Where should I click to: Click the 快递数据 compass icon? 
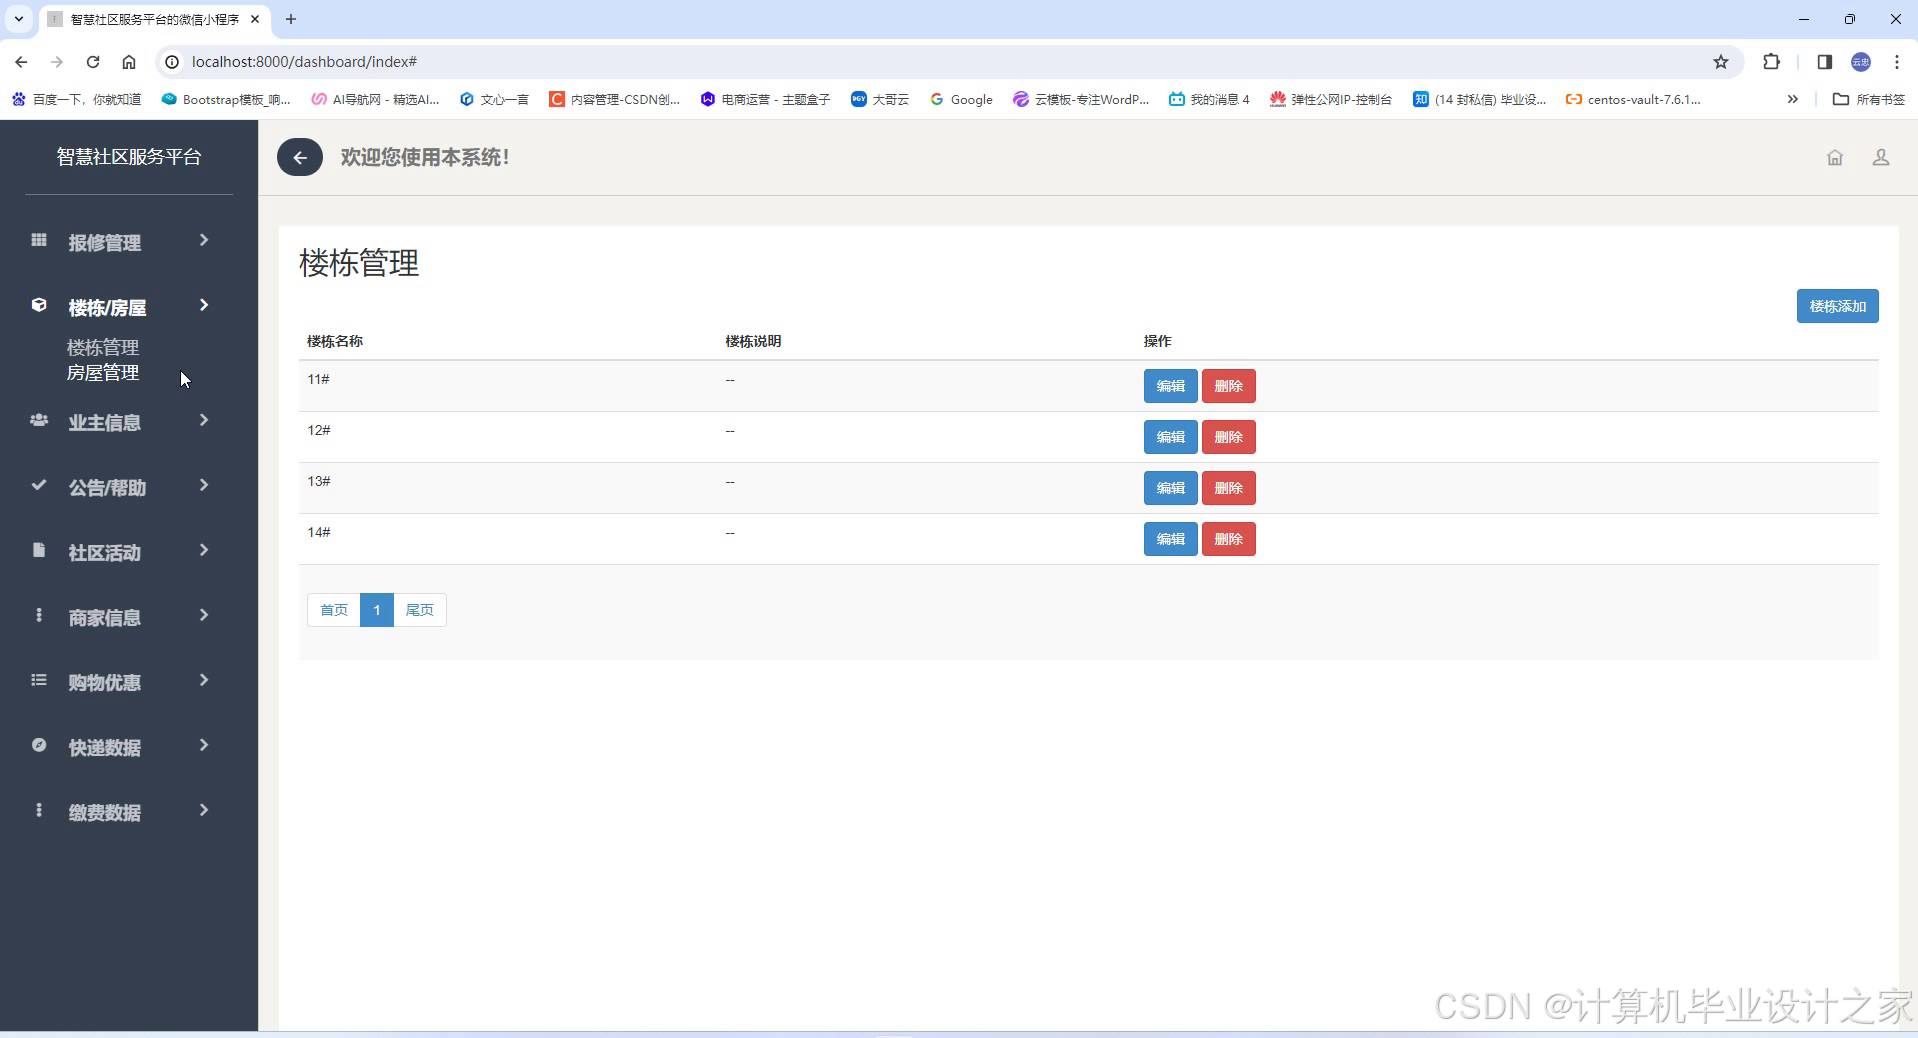point(39,745)
